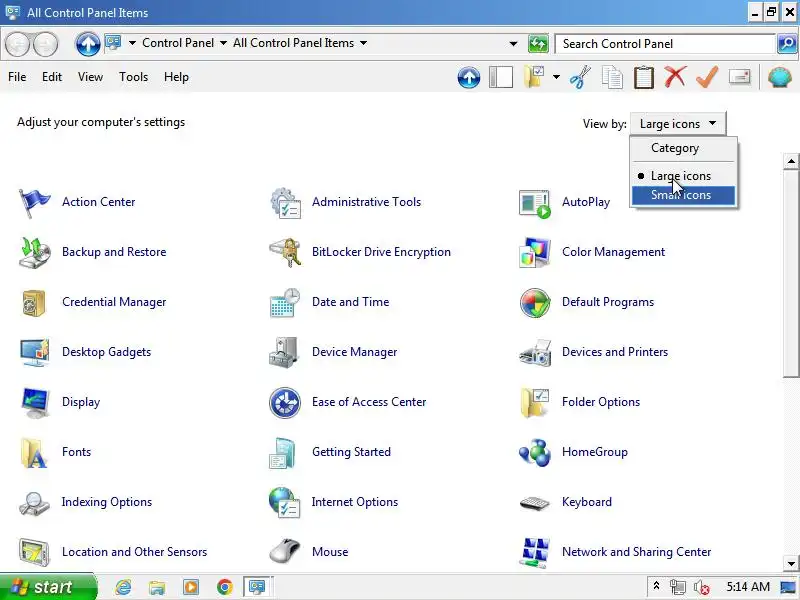Open the Desktop Gadgets icon
This screenshot has height=600, width=800.
pyautogui.click(x=34, y=352)
